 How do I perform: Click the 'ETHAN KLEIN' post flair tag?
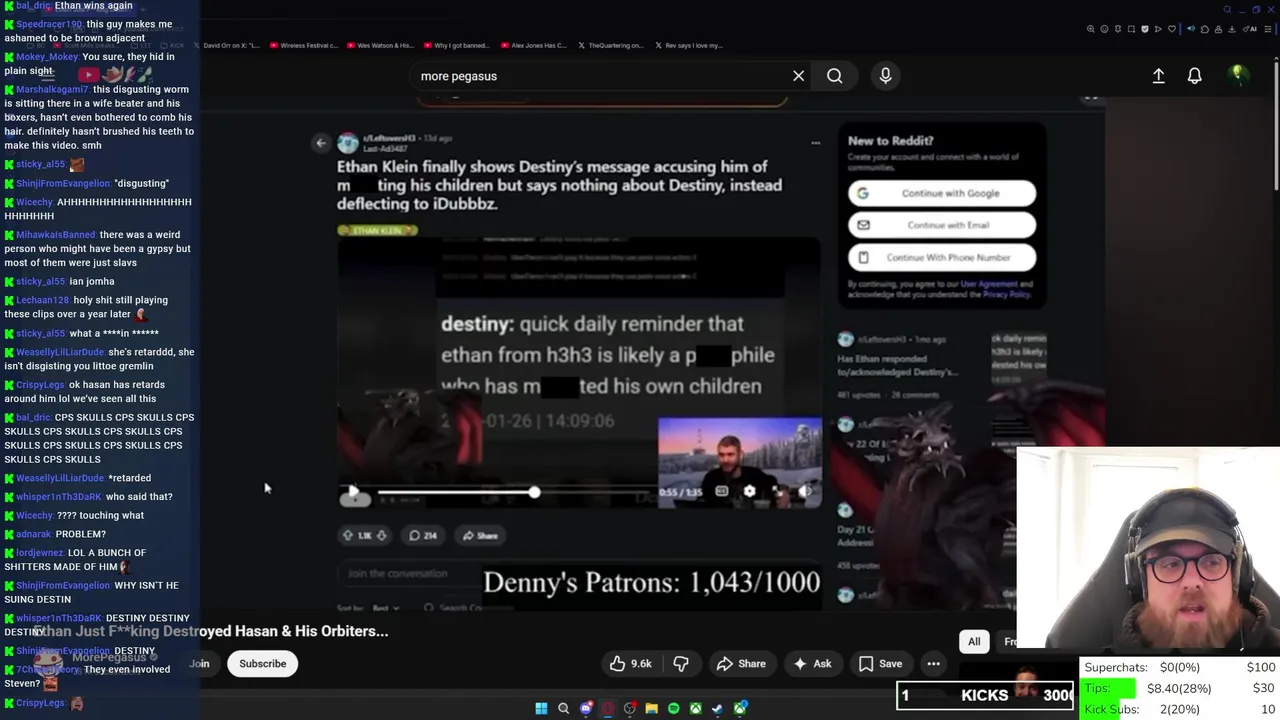[377, 231]
